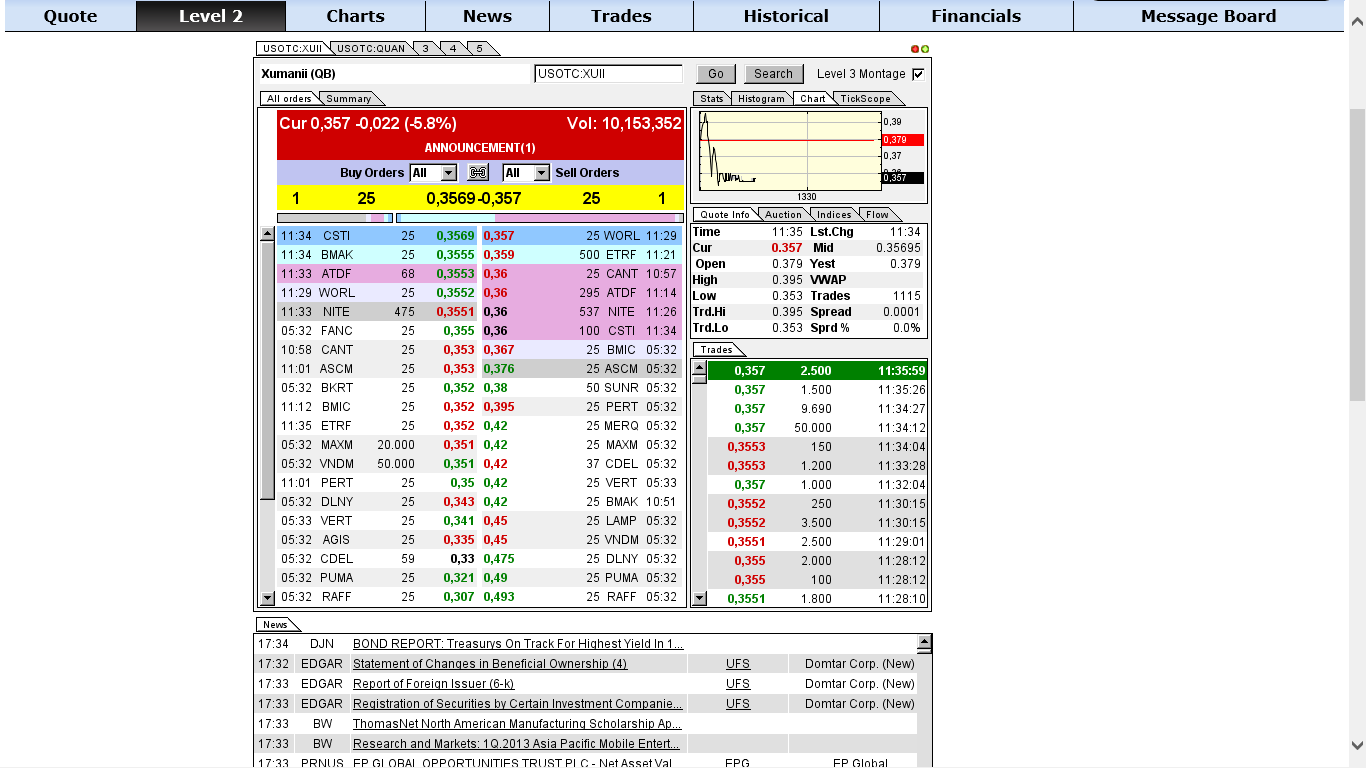Image resolution: width=1366 pixels, height=768 pixels.
Task: Click the chain link icon between order filters
Action: (478, 173)
